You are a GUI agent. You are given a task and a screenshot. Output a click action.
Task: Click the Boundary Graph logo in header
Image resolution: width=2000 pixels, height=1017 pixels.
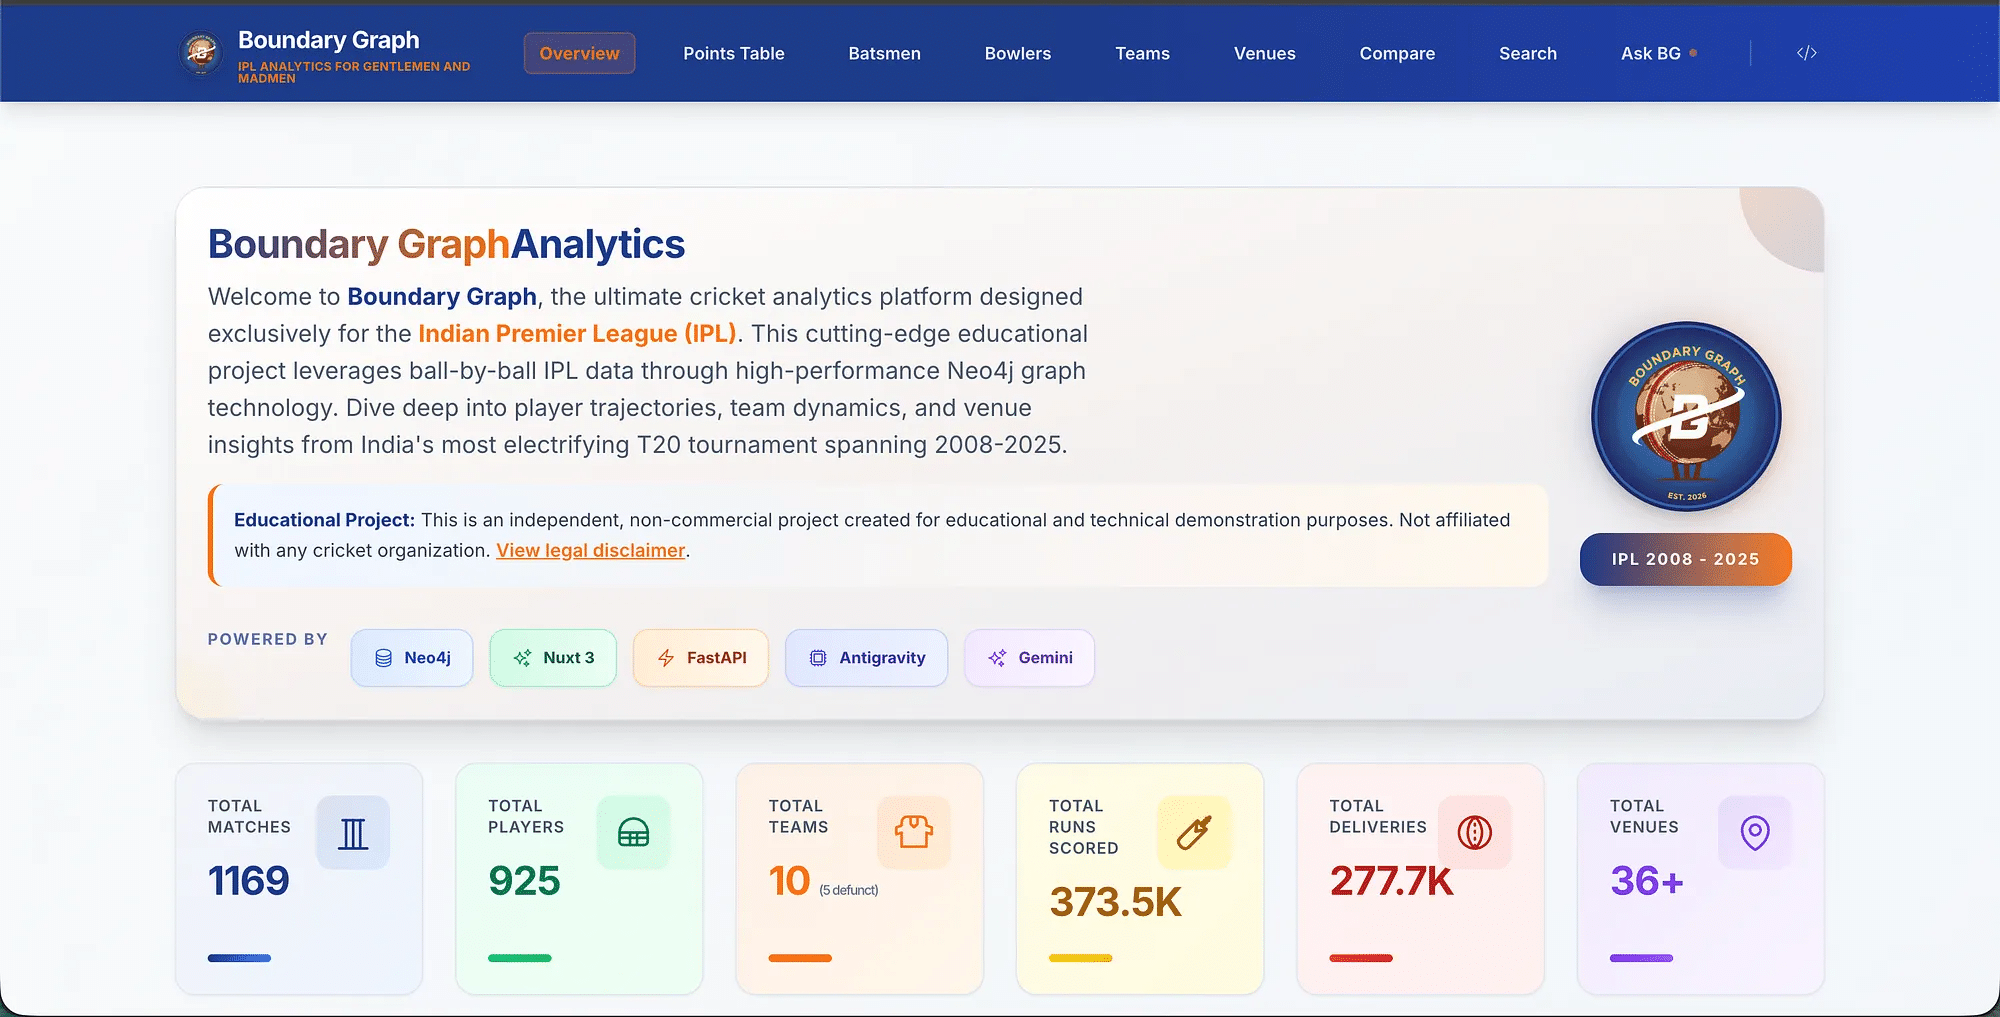pyautogui.click(x=201, y=53)
